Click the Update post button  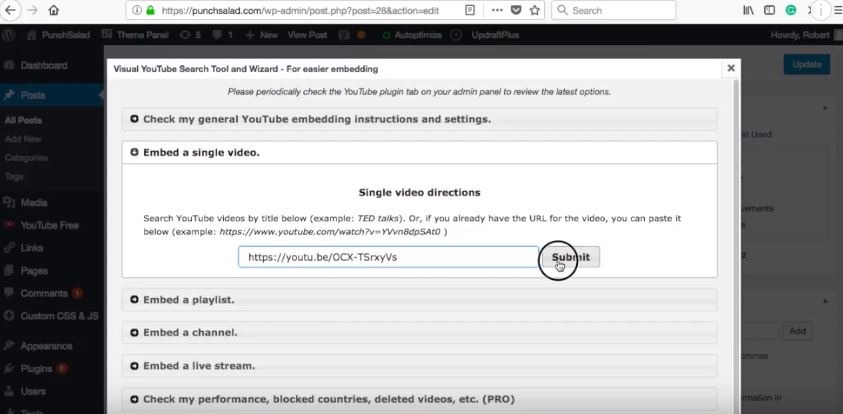tap(806, 65)
